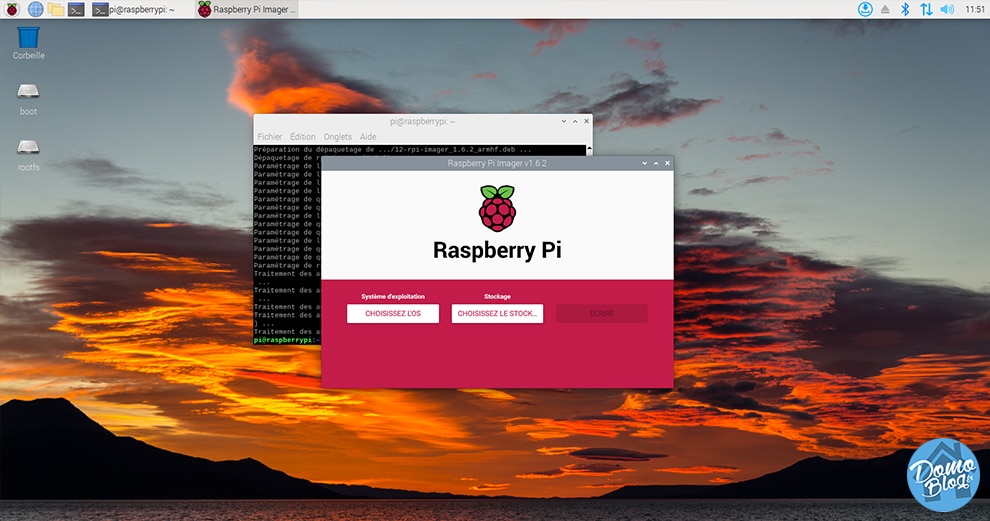Open the Fichier menu in terminal
The width and height of the screenshot is (990, 521).
click(x=270, y=136)
